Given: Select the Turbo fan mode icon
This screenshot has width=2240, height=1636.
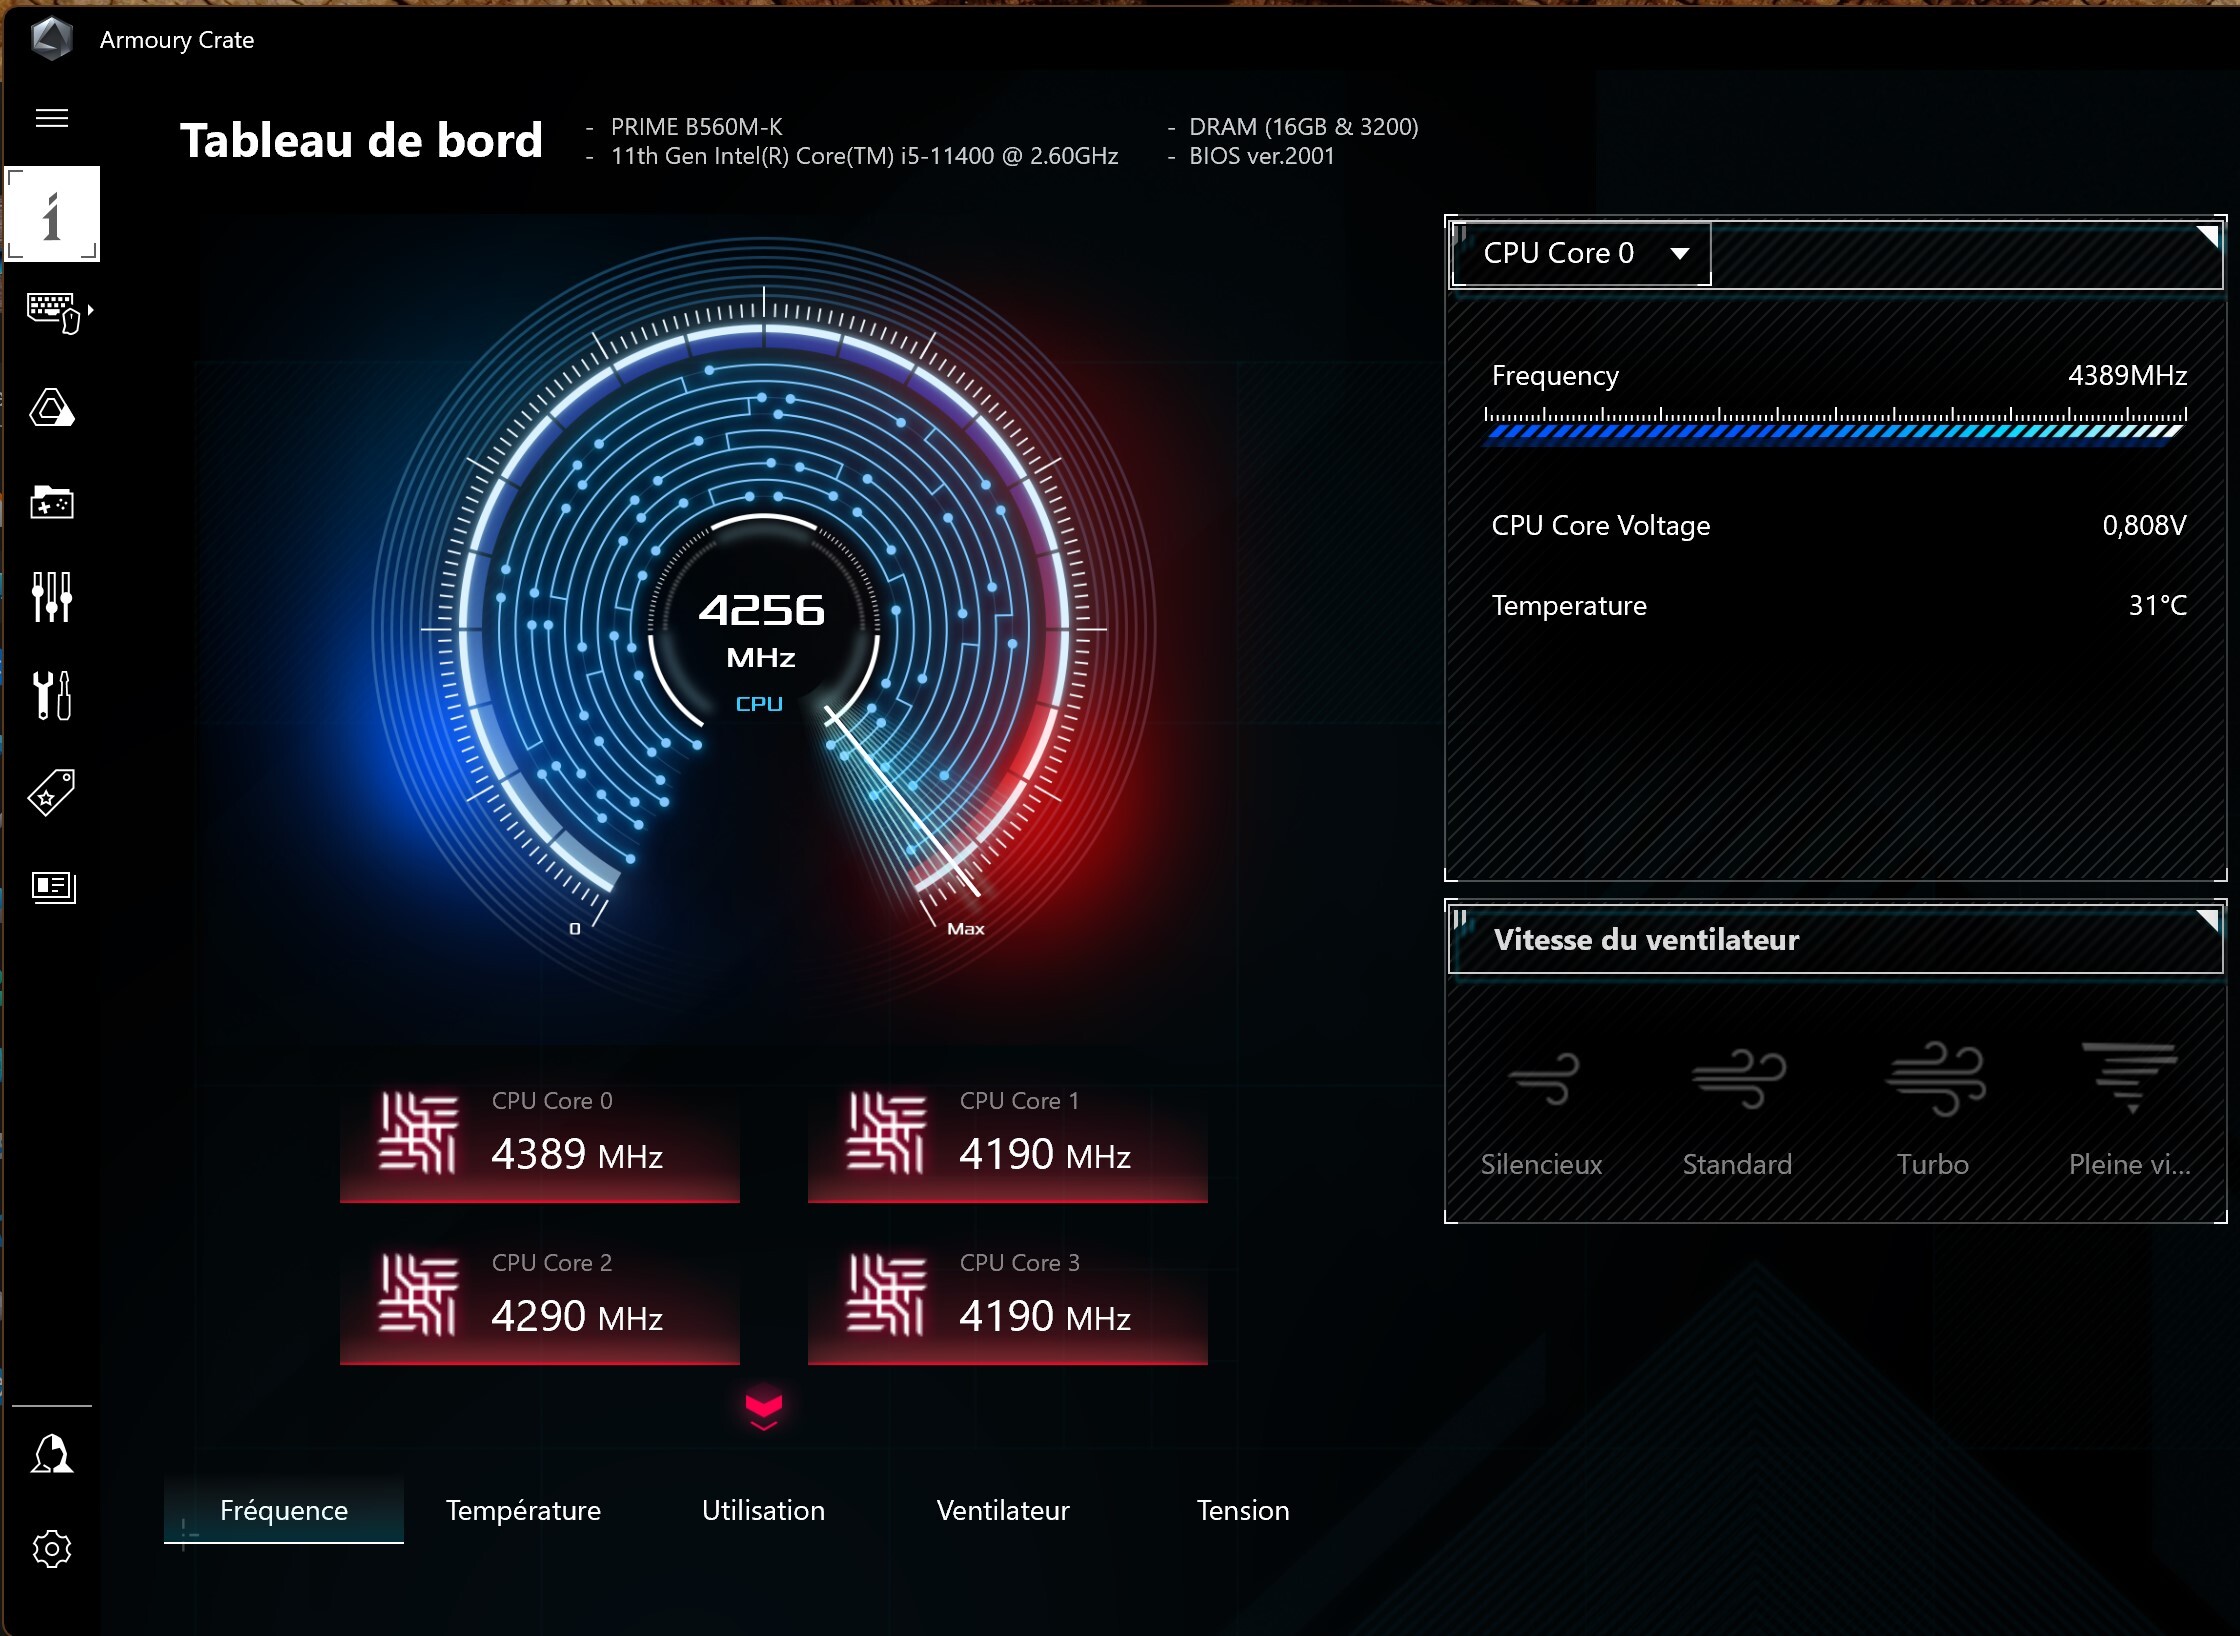Looking at the screenshot, I should coord(1935,1079).
